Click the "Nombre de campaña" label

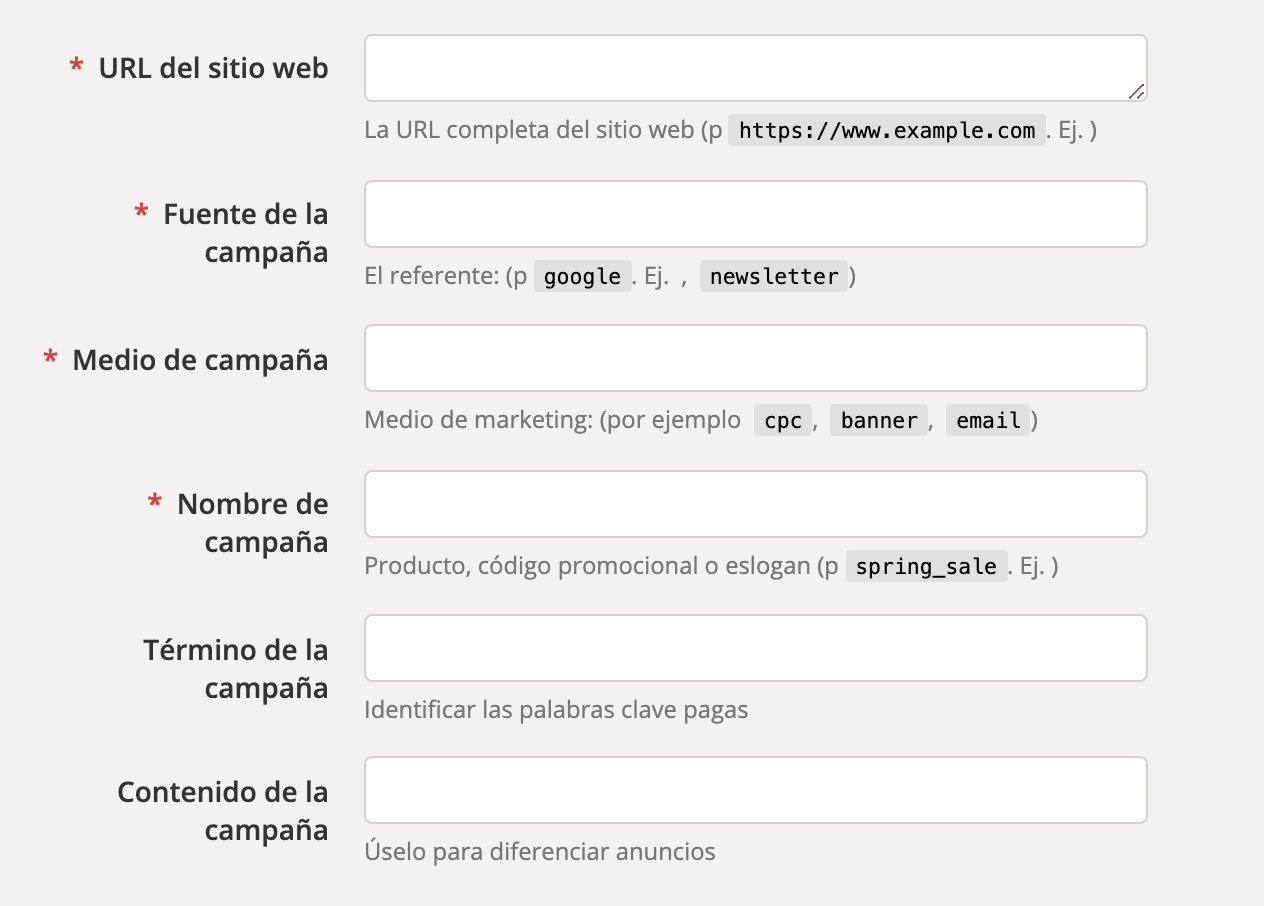253,523
